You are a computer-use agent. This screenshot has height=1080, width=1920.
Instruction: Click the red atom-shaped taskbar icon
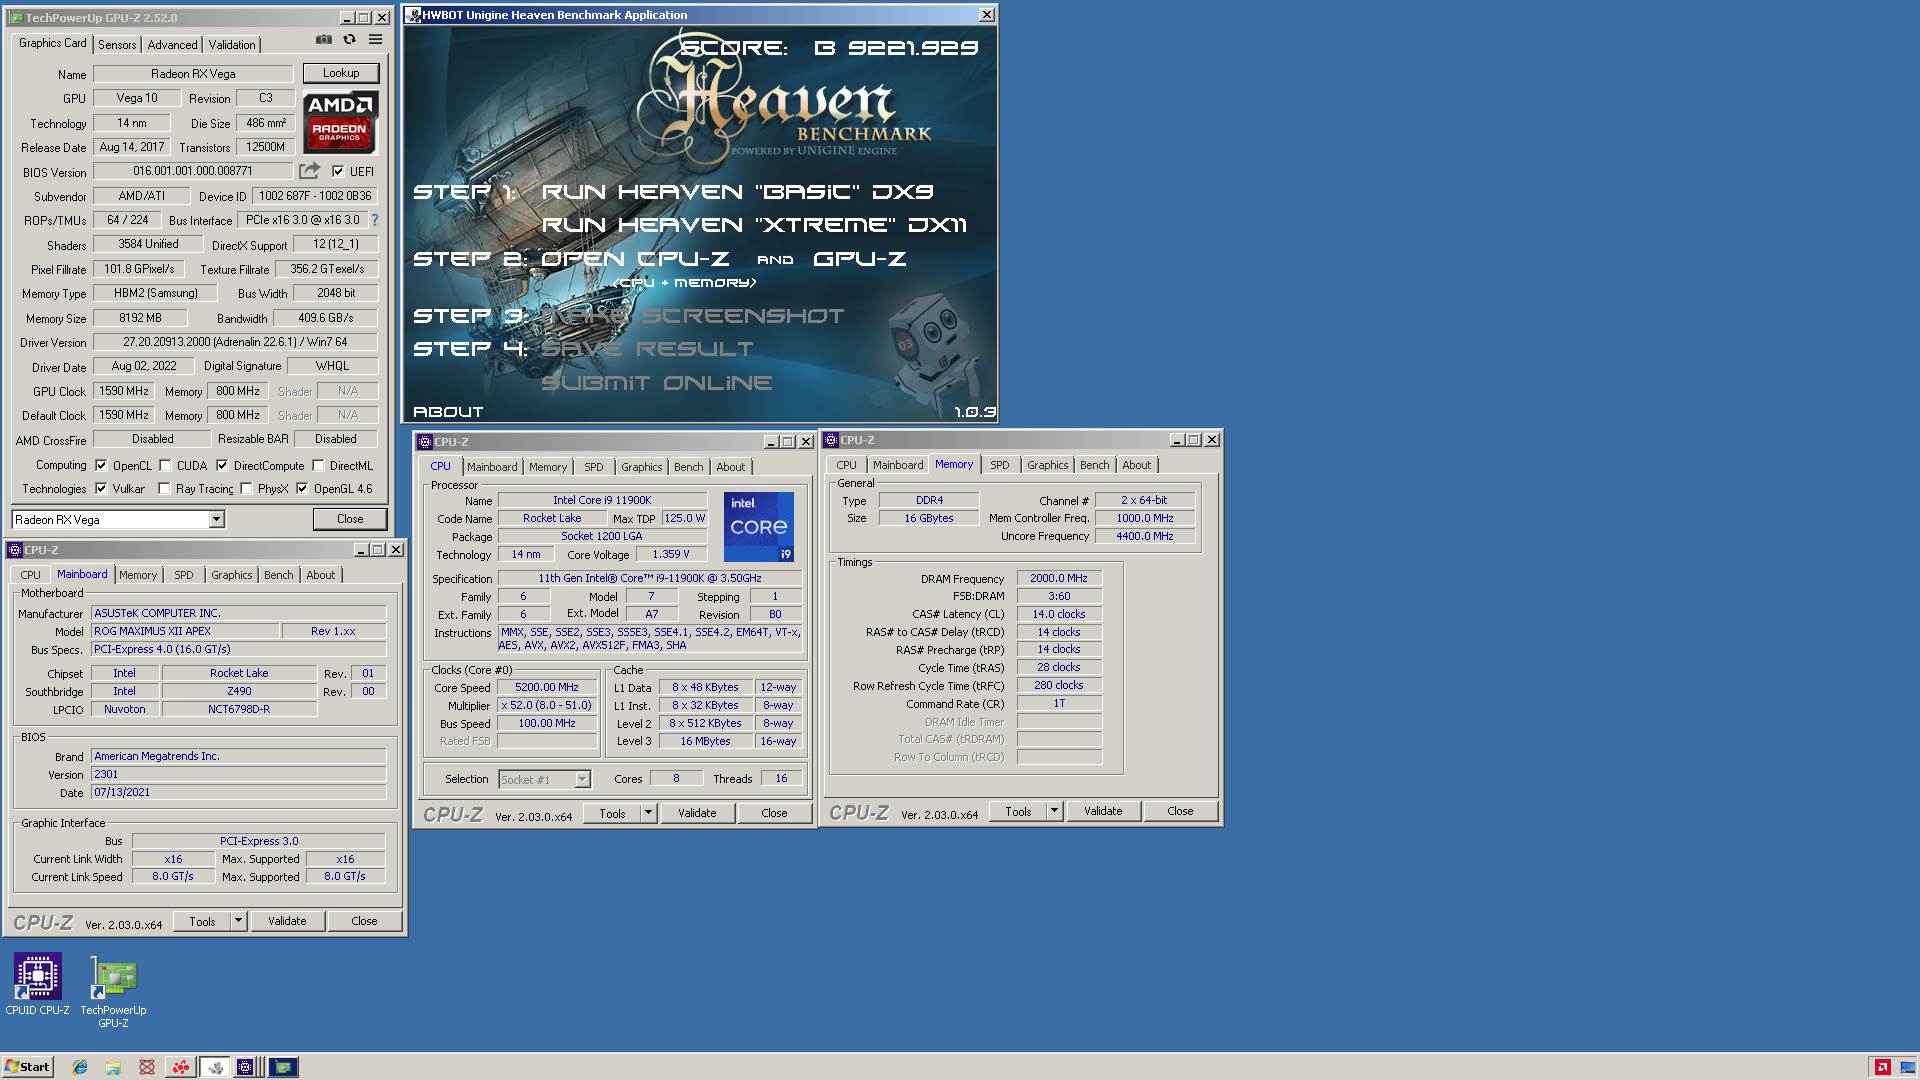pos(147,1067)
